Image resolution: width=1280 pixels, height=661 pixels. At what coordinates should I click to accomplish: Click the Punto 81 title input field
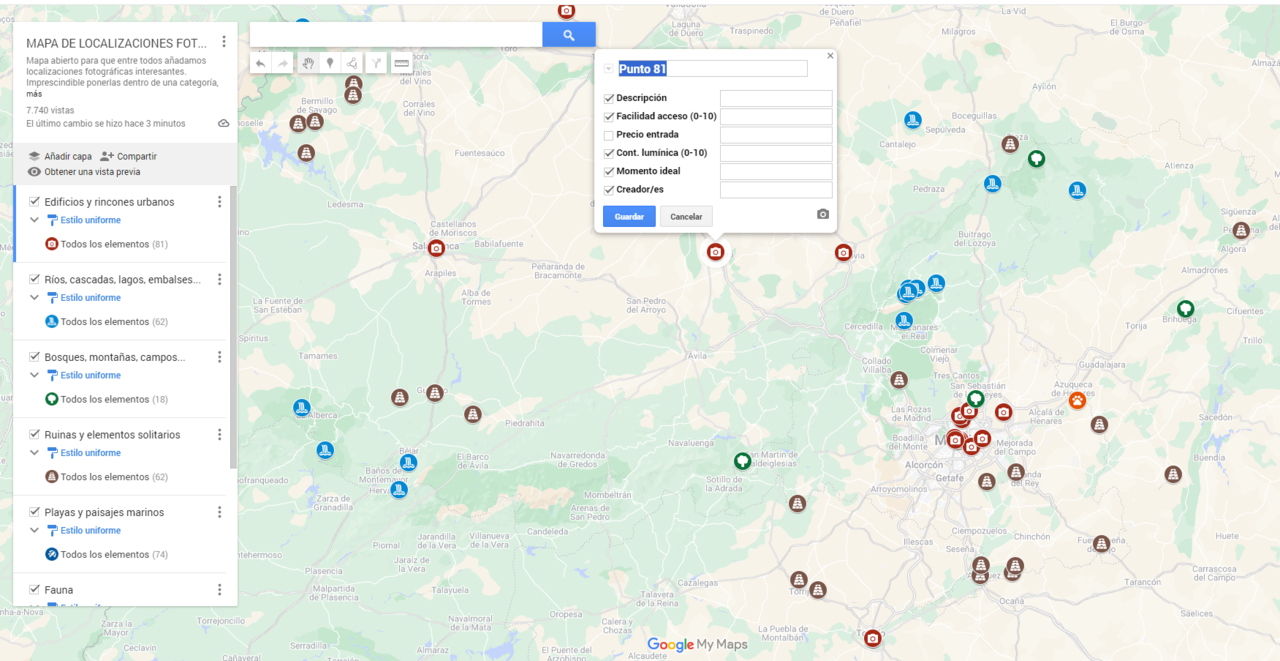(712, 69)
